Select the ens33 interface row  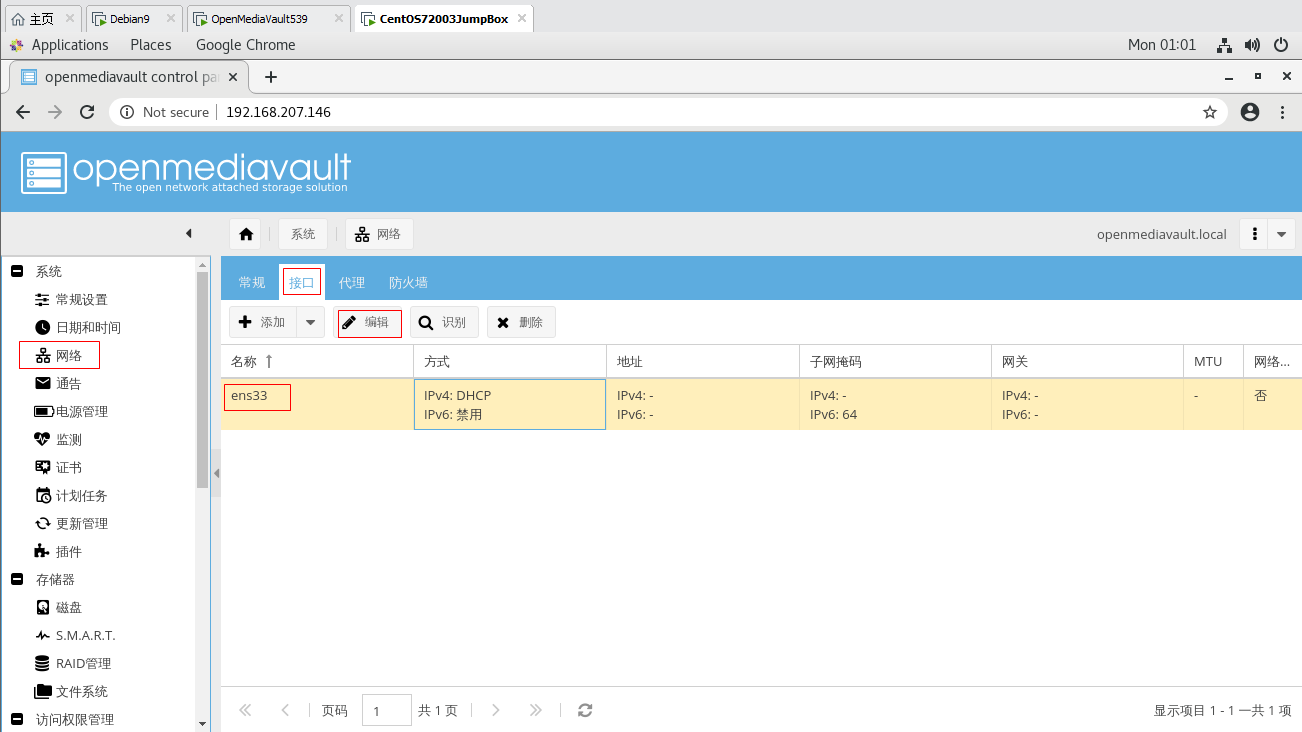click(761, 404)
